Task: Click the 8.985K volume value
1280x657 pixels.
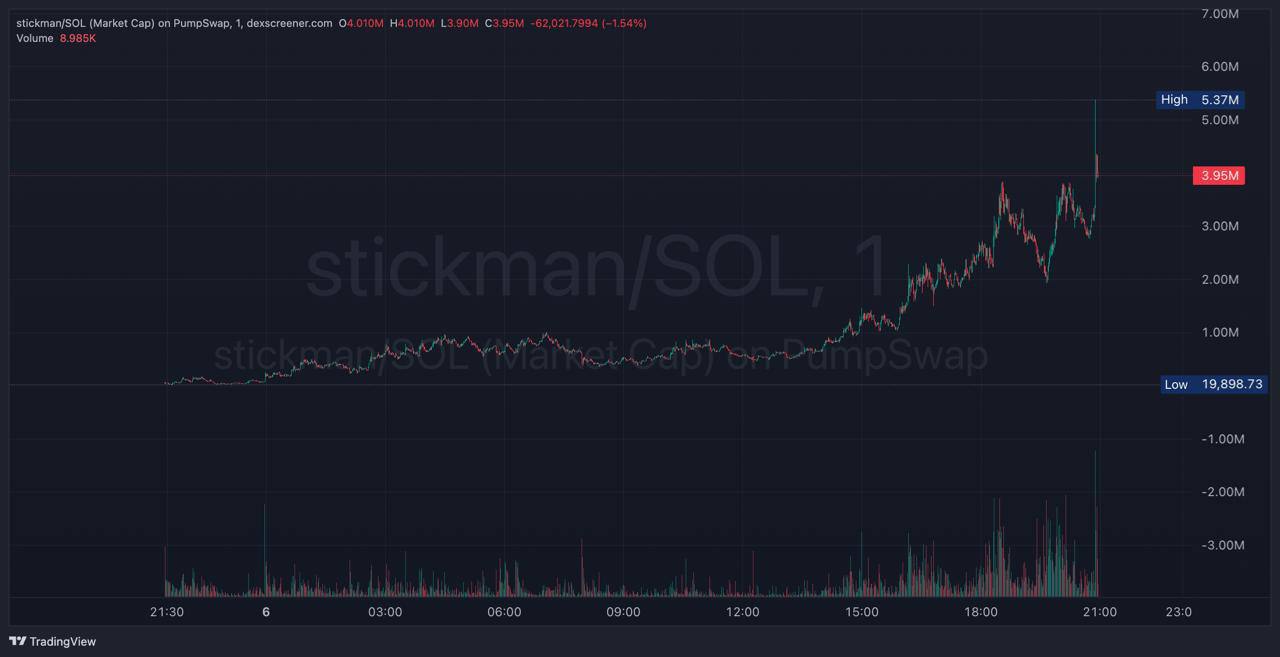Action: (78, 38)
